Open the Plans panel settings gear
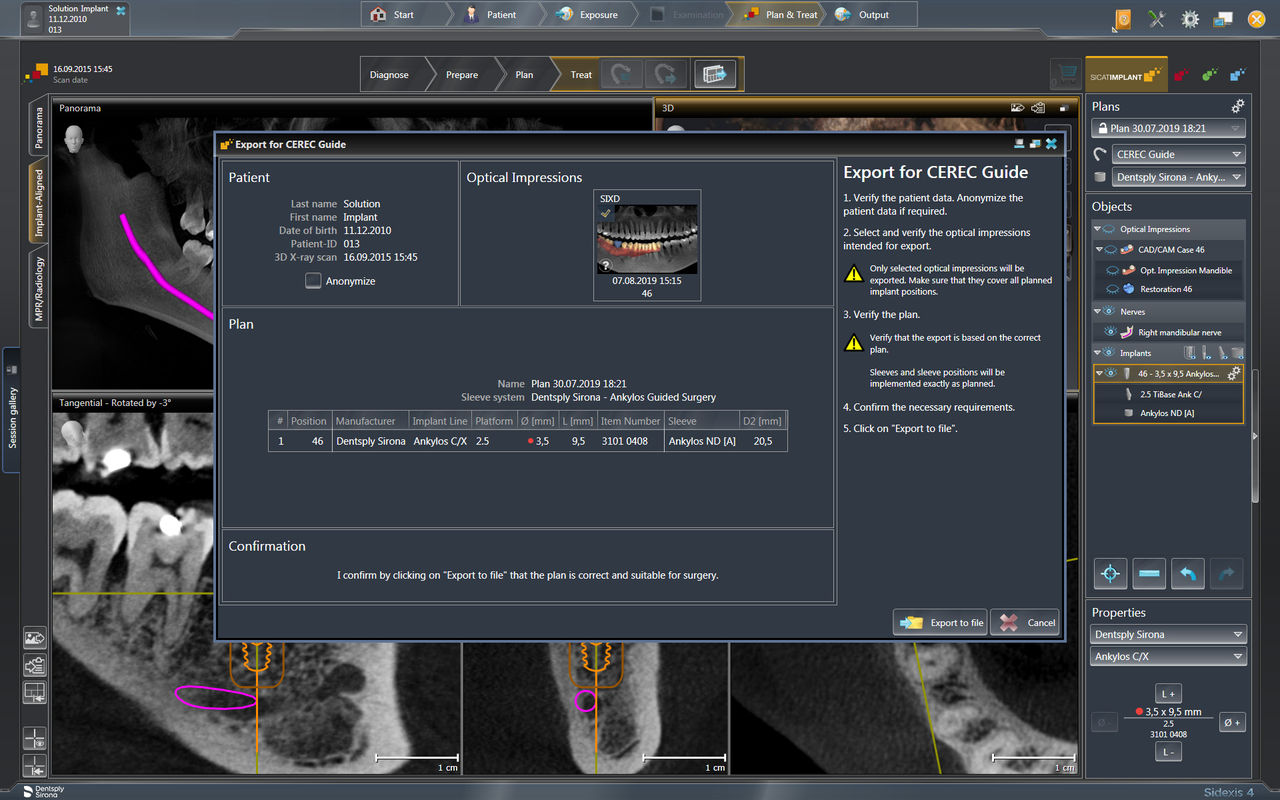This screenshot has width=1280, height=800. (x=1237, y=105)
